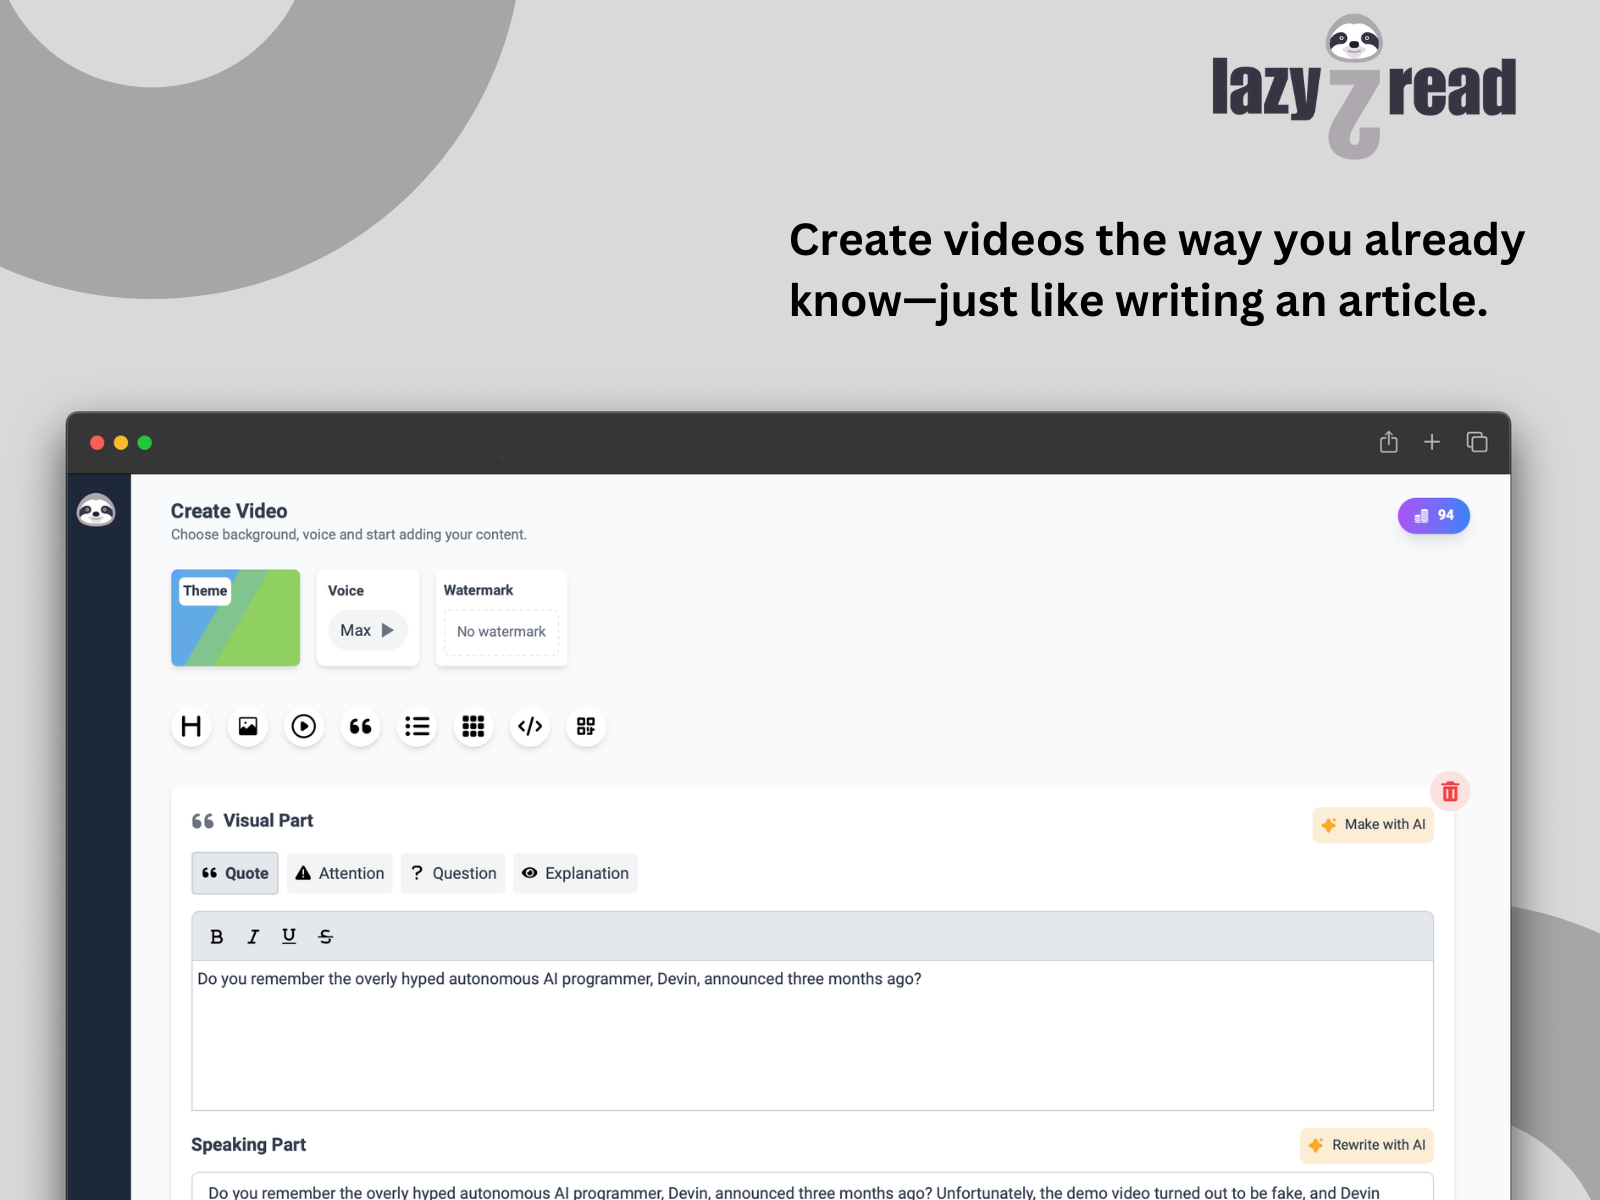1600x1200 pixels.
Task: Select the Quote tab
Action: [235, 873]
